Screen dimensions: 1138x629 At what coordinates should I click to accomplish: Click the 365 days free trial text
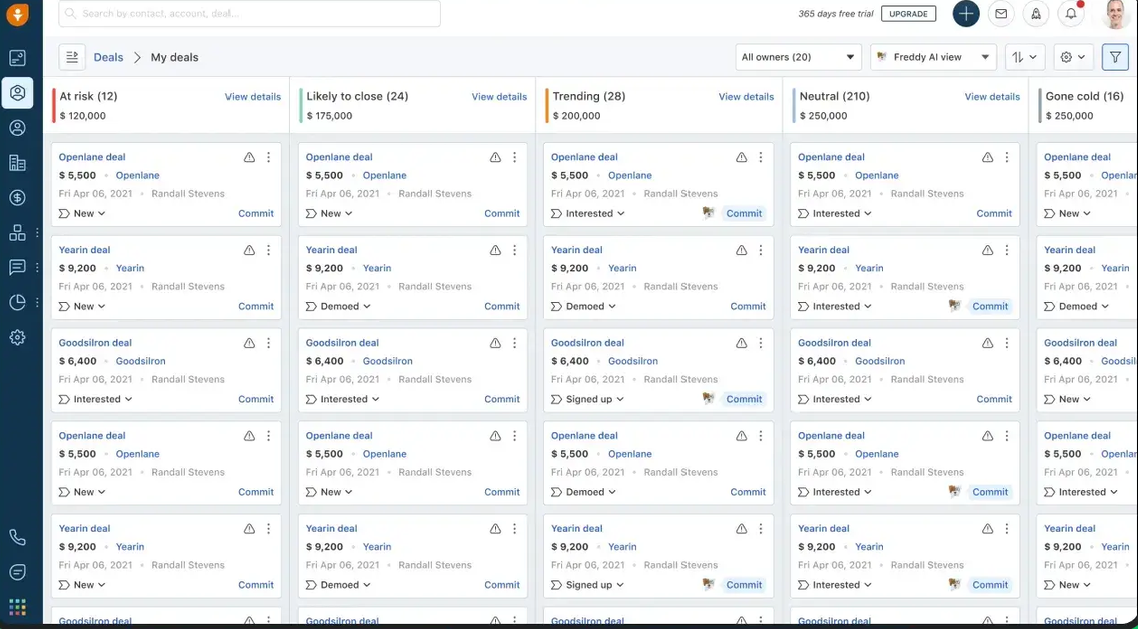point(835,14)
